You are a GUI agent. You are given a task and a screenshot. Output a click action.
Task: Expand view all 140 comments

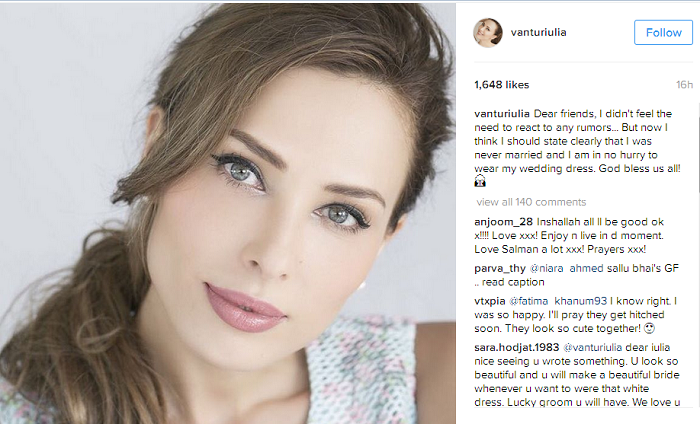[531, 202]
